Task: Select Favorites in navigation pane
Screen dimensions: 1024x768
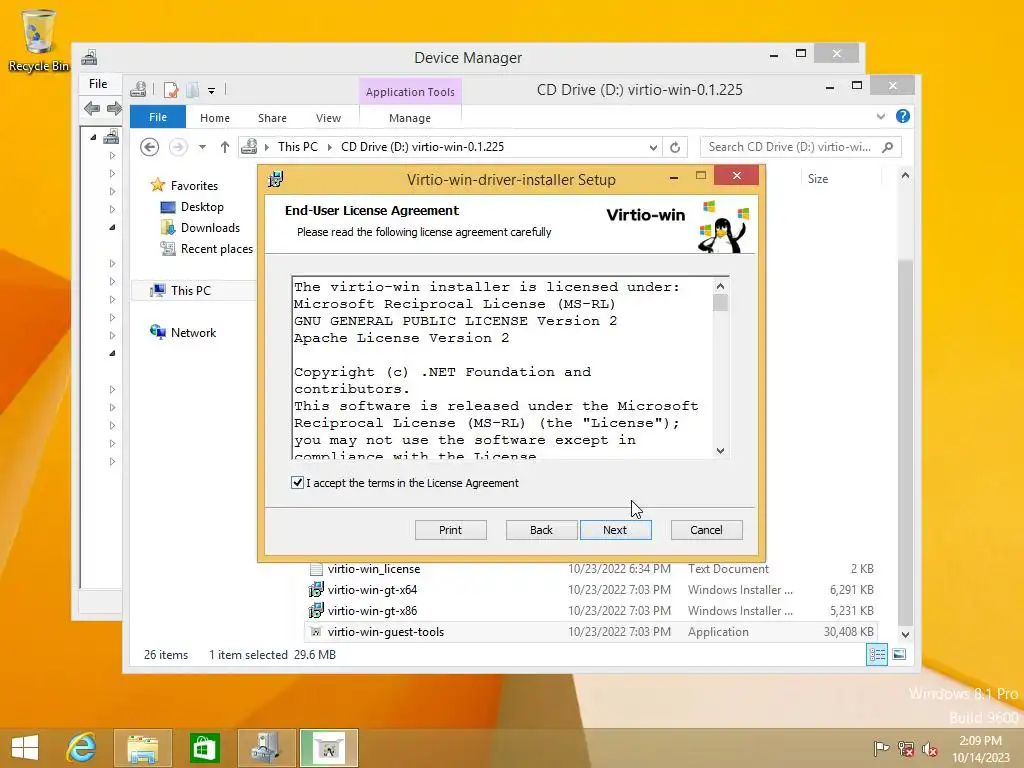Action: (194, 185)
